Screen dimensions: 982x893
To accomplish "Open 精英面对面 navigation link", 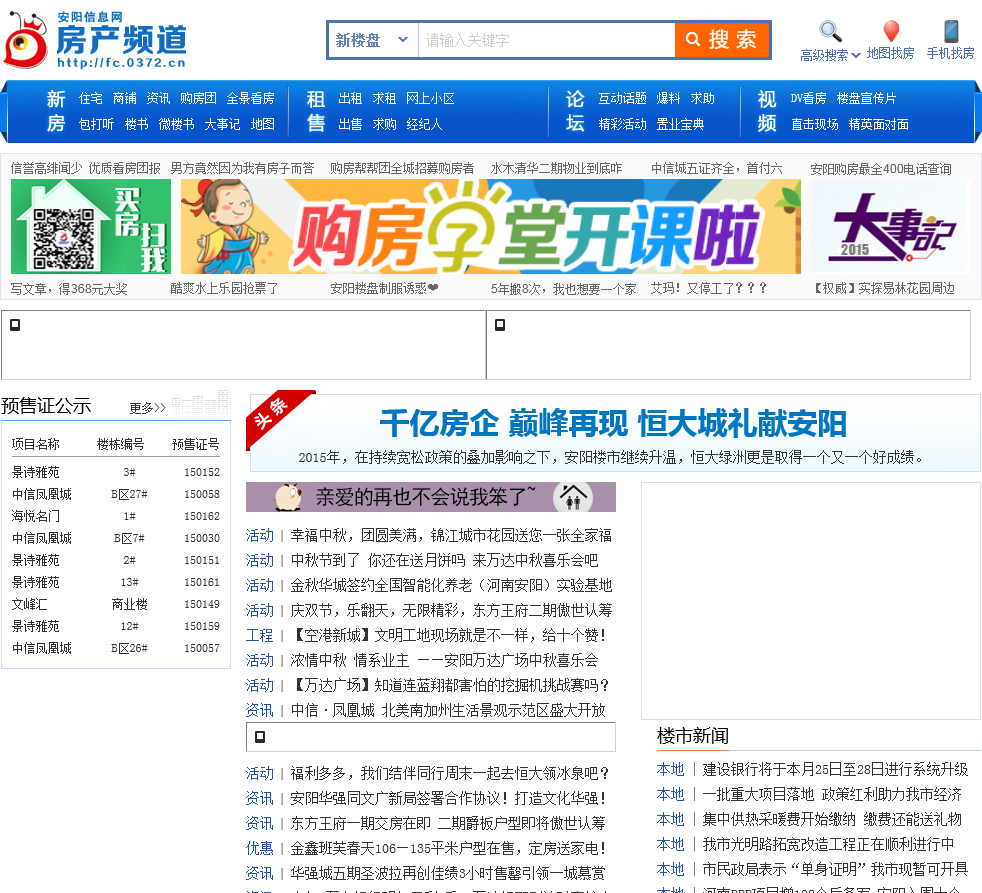I will pos(878,124).
